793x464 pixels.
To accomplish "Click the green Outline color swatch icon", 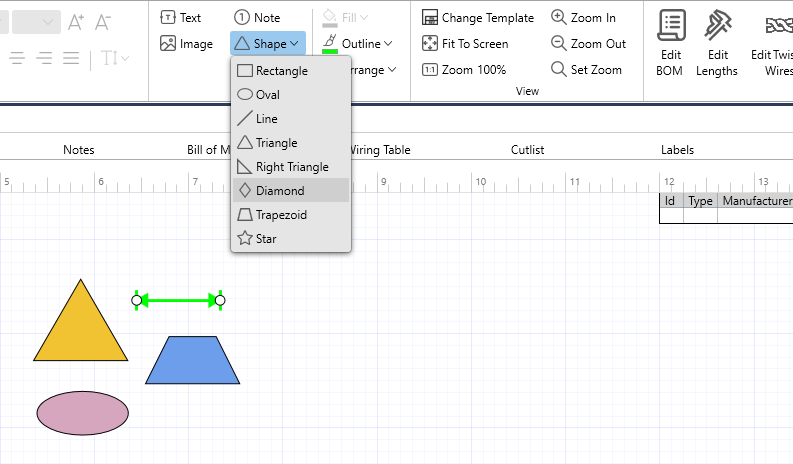I will (330, 44).
